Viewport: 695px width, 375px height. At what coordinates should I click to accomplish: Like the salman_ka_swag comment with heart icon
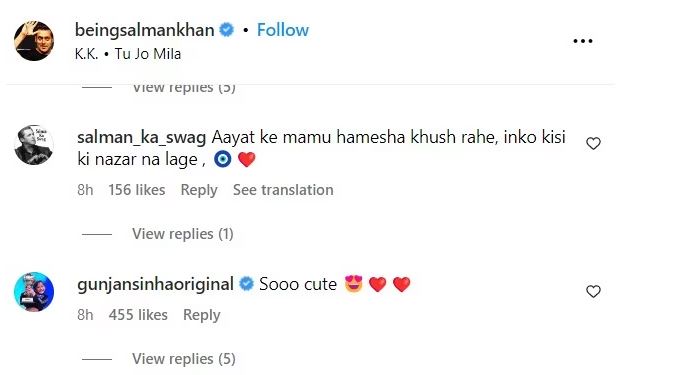click(593, 143)
